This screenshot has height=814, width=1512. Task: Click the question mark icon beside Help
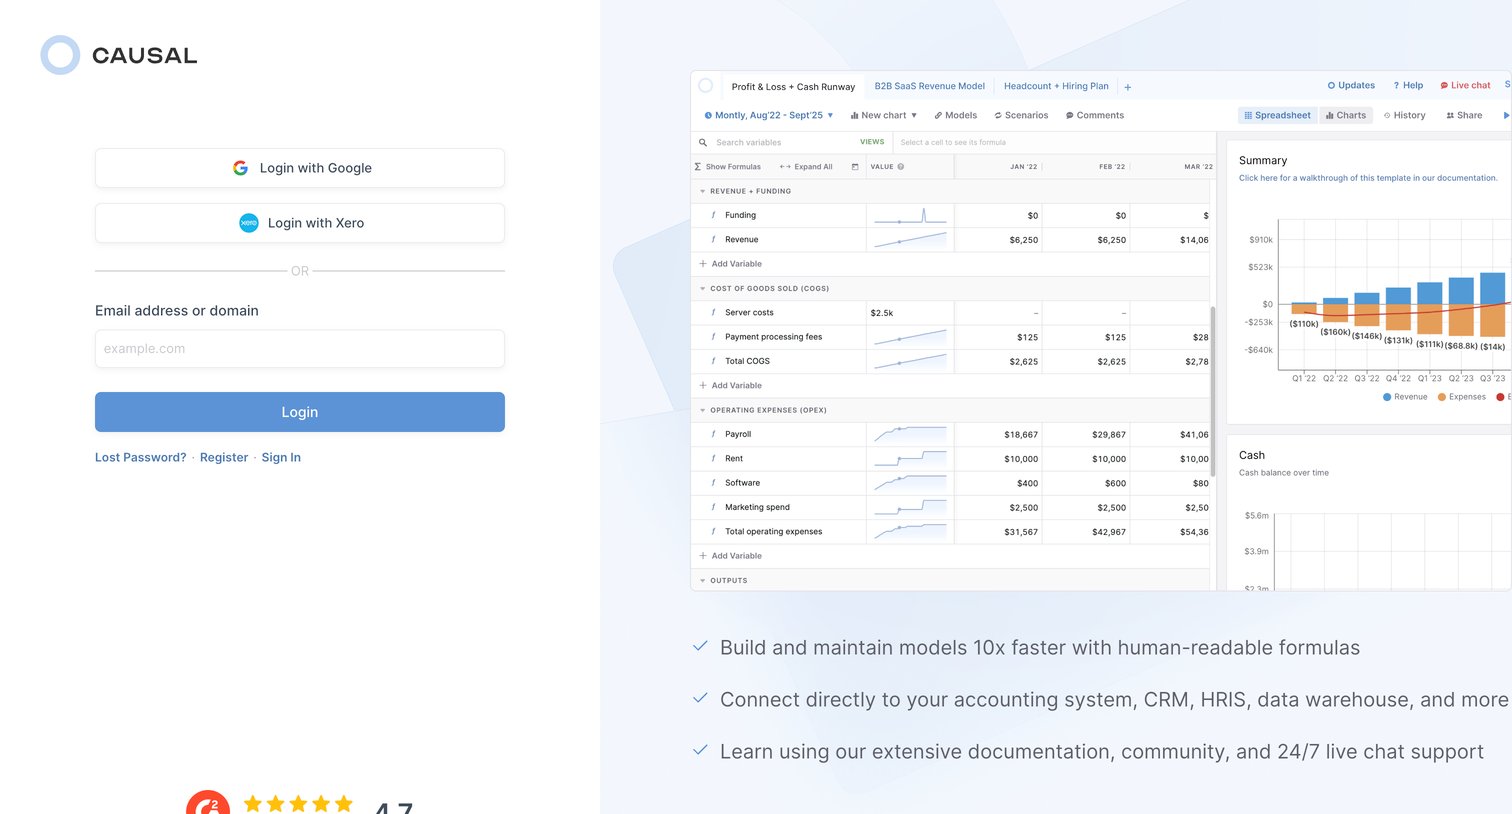tap(1396, 86)
